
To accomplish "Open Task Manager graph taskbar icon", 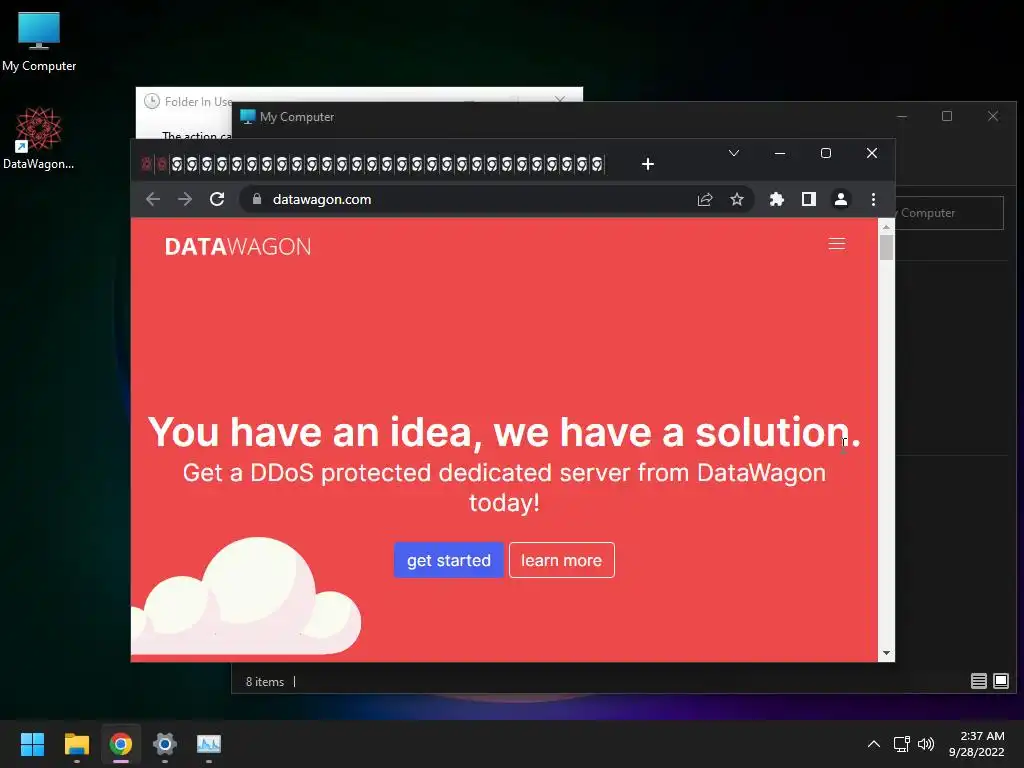I will click(209, 744).
